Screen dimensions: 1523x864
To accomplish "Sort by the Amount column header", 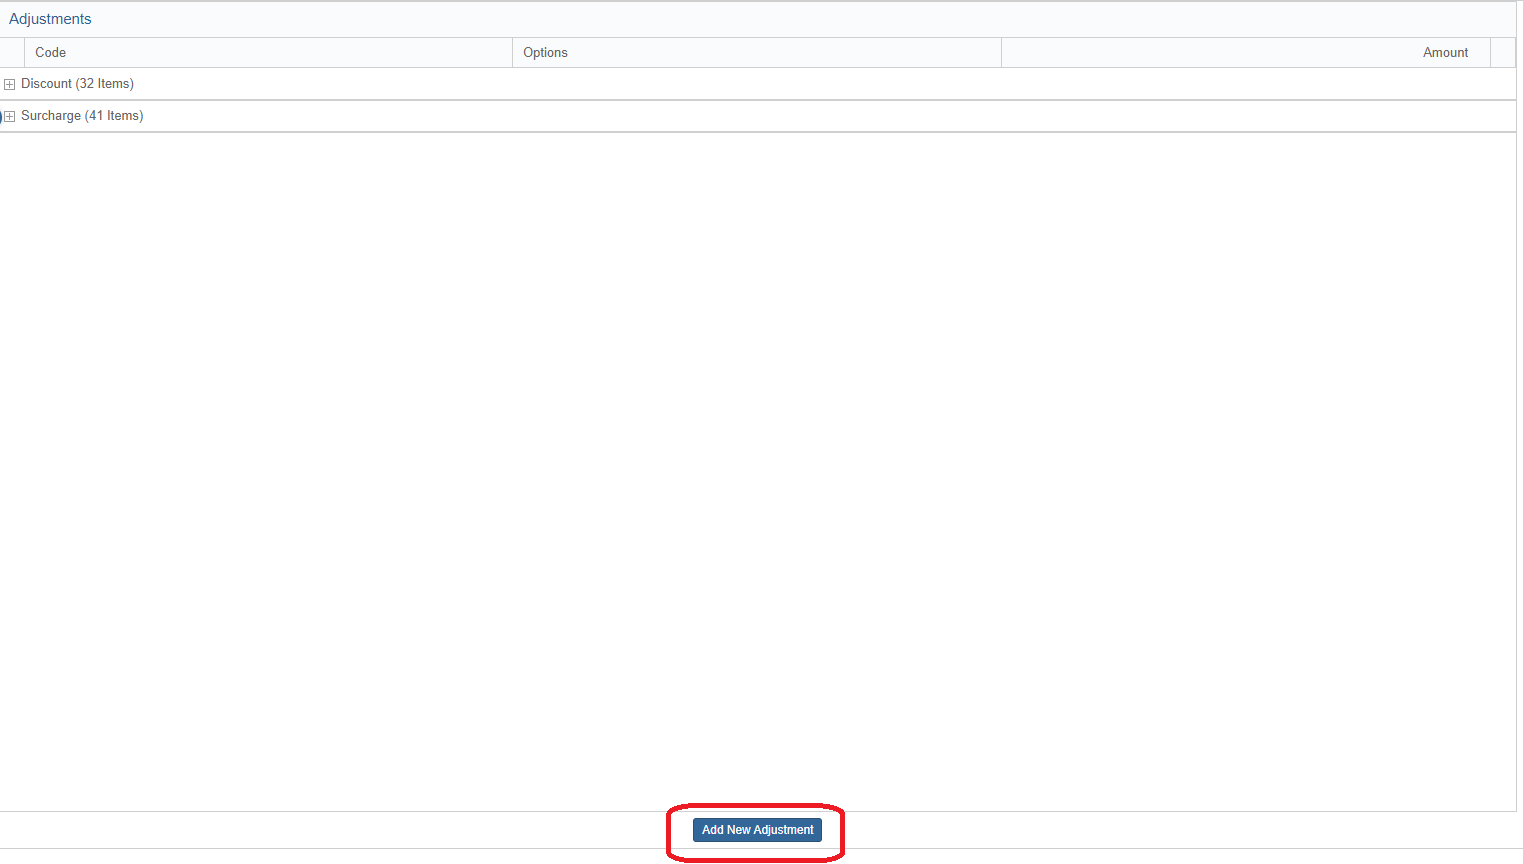I will click(x=1246, y=53).
